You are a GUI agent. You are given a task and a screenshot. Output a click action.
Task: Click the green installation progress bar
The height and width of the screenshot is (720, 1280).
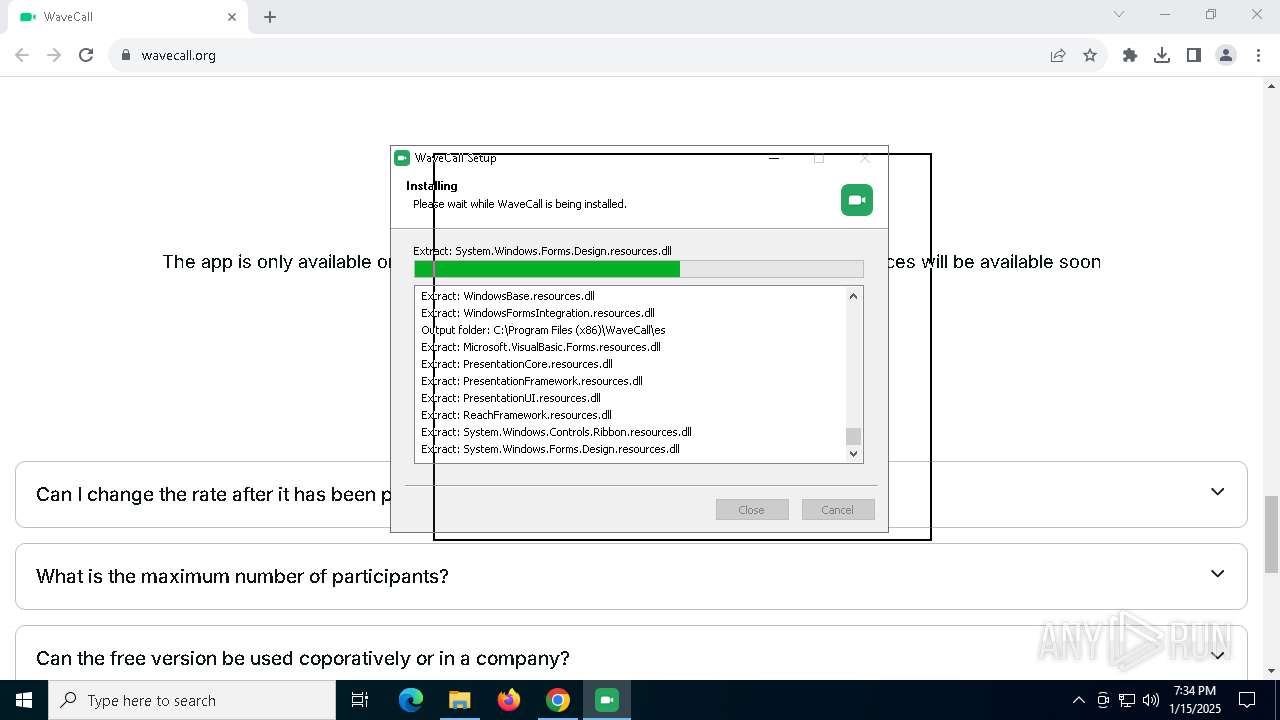(x=638, y=269)
